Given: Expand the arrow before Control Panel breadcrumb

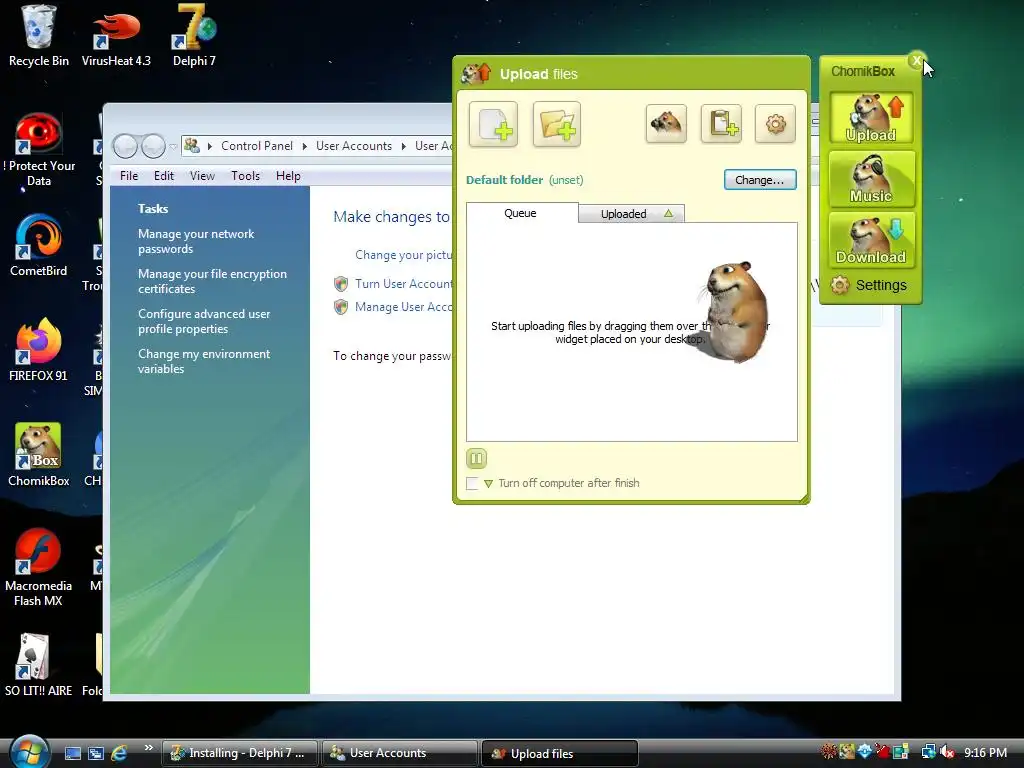Looking at the screenshot, I should [210, 146].
